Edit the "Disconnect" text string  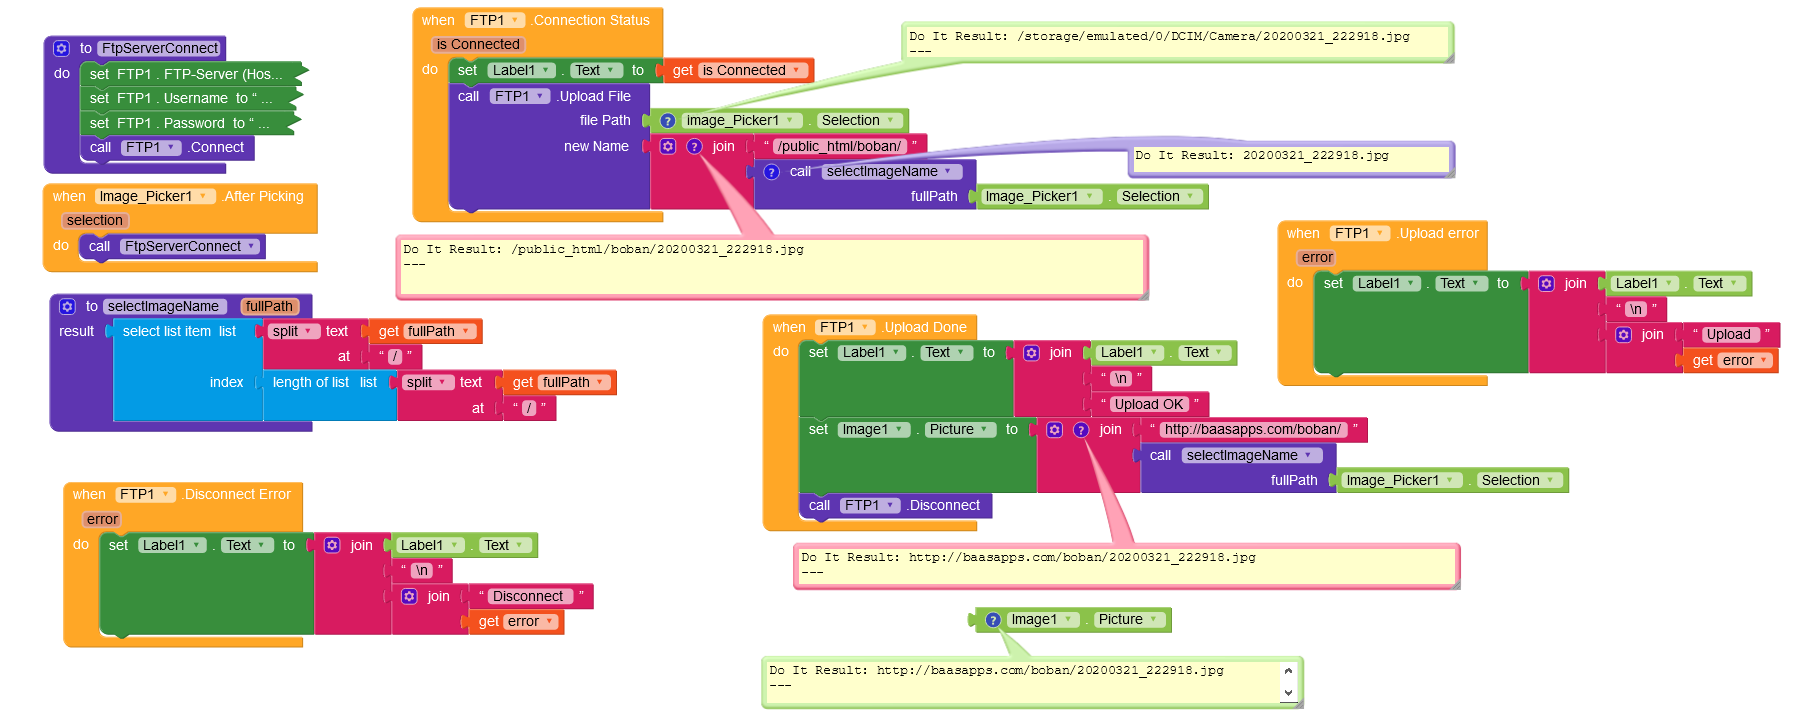coord(528,596)
